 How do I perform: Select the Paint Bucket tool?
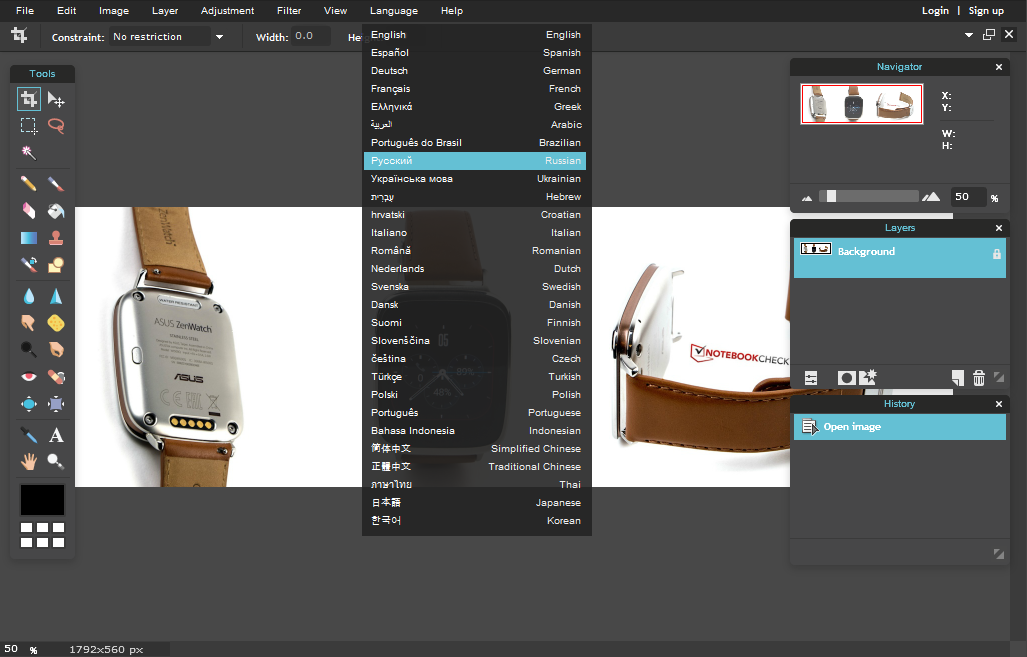tap(56, 210)
